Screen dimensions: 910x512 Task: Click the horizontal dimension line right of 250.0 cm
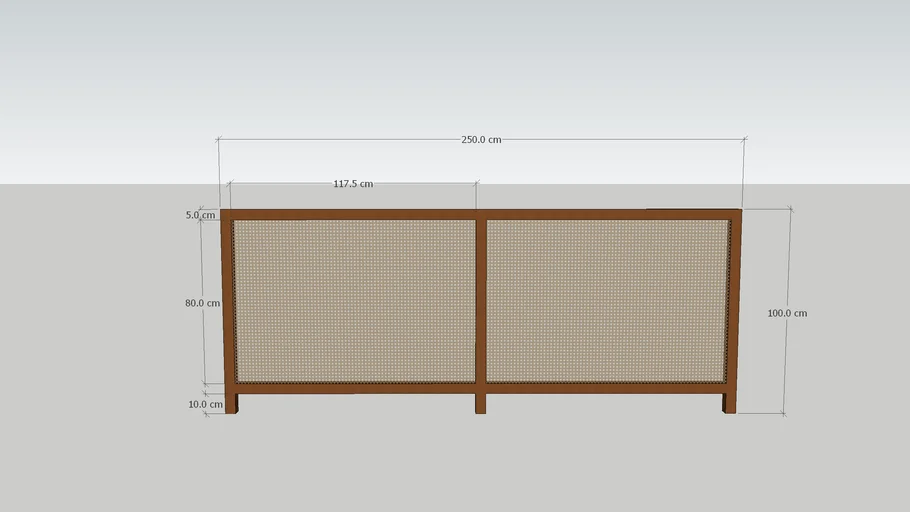[620, 140]
